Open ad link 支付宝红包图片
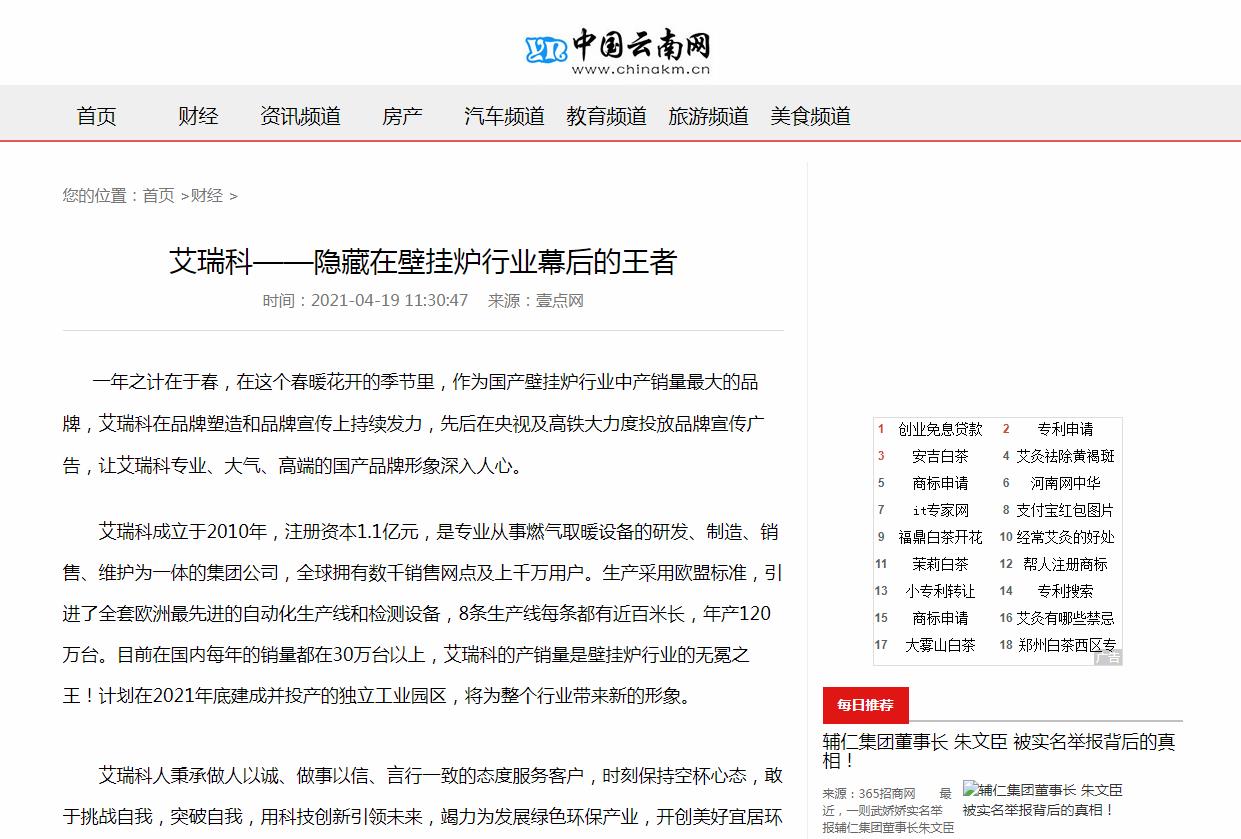 [1065, 510]
